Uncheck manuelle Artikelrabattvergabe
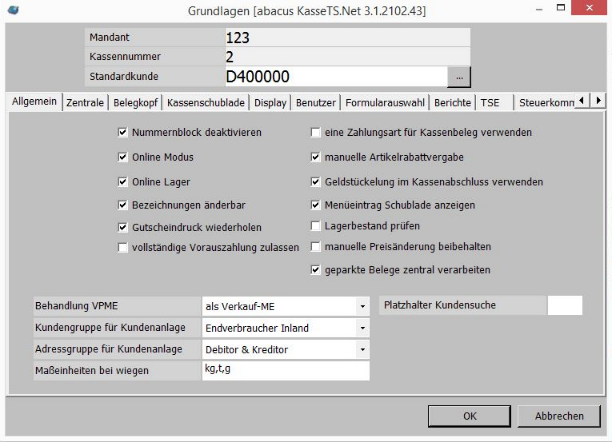The image size is (612, 442). tap(315, 157)
